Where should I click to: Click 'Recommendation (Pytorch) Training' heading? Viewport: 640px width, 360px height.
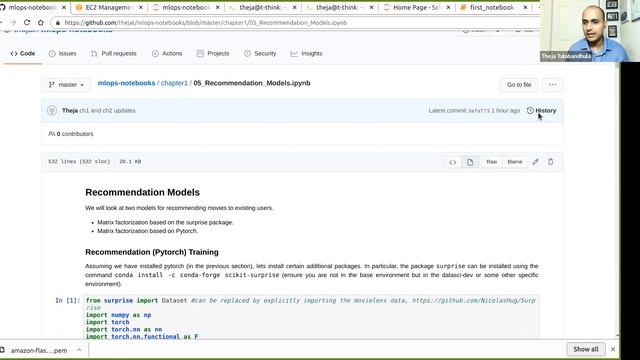coord(152,252)
